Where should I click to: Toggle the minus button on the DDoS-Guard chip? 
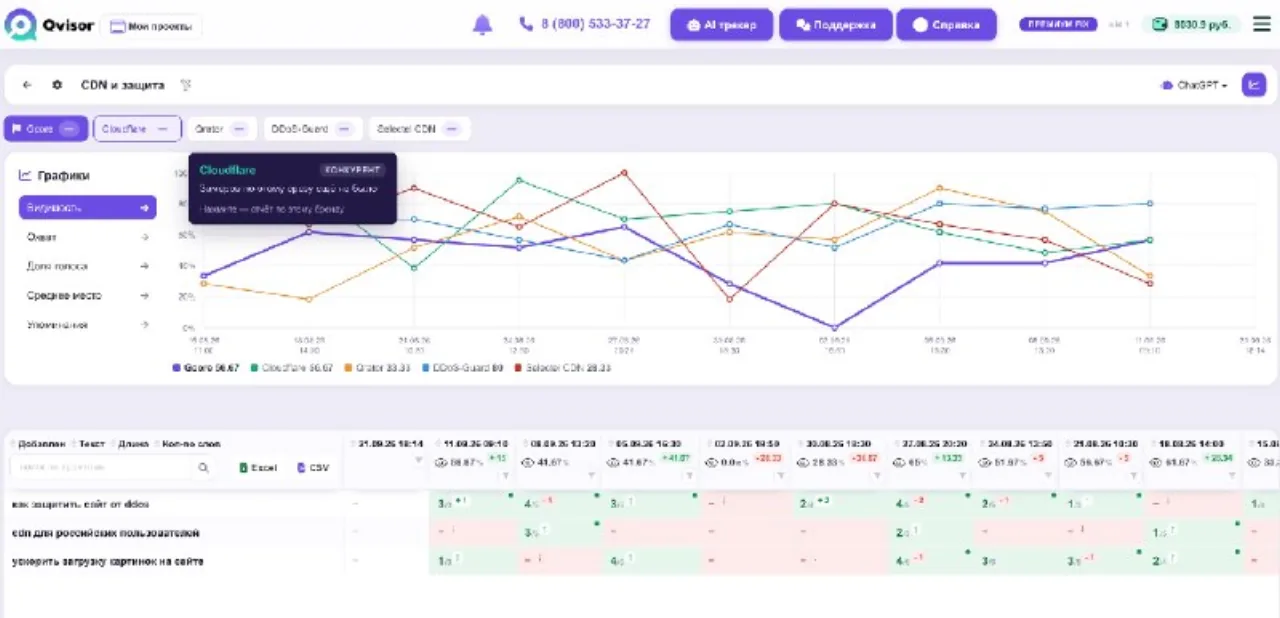click(343, 129)
